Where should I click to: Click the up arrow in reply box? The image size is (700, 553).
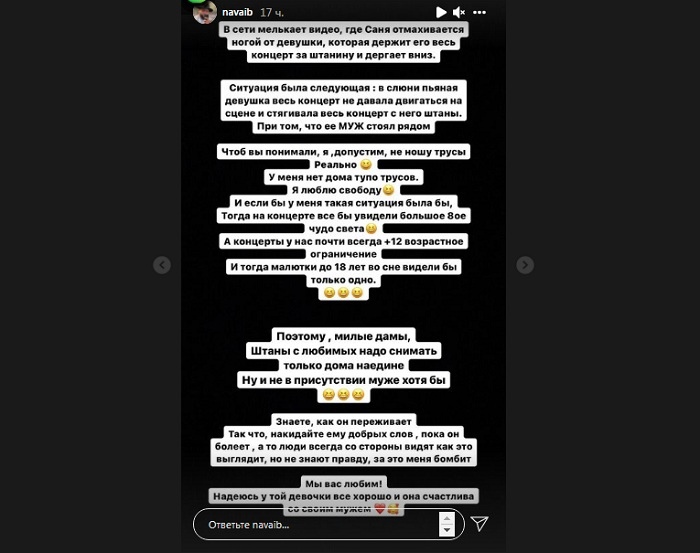447,518
